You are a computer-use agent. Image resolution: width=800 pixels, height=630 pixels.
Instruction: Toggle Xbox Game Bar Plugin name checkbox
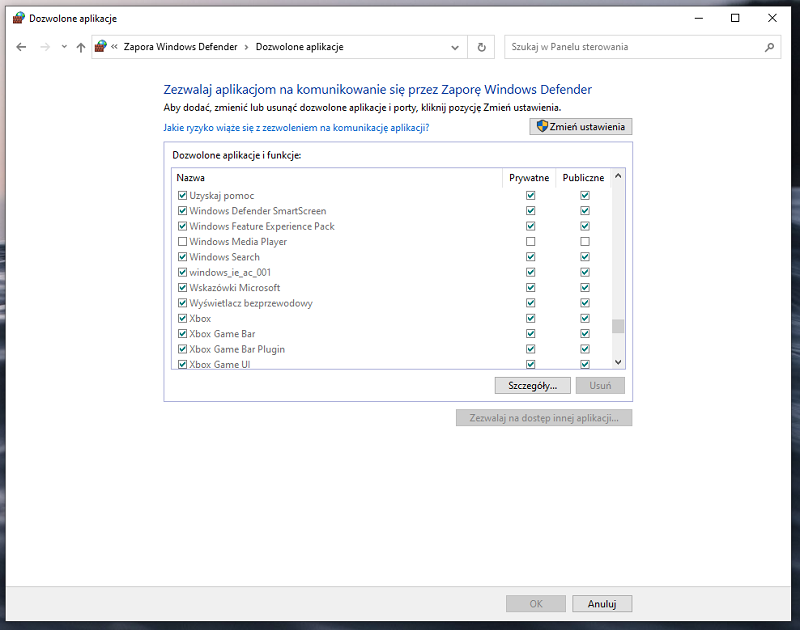point(182,349)
